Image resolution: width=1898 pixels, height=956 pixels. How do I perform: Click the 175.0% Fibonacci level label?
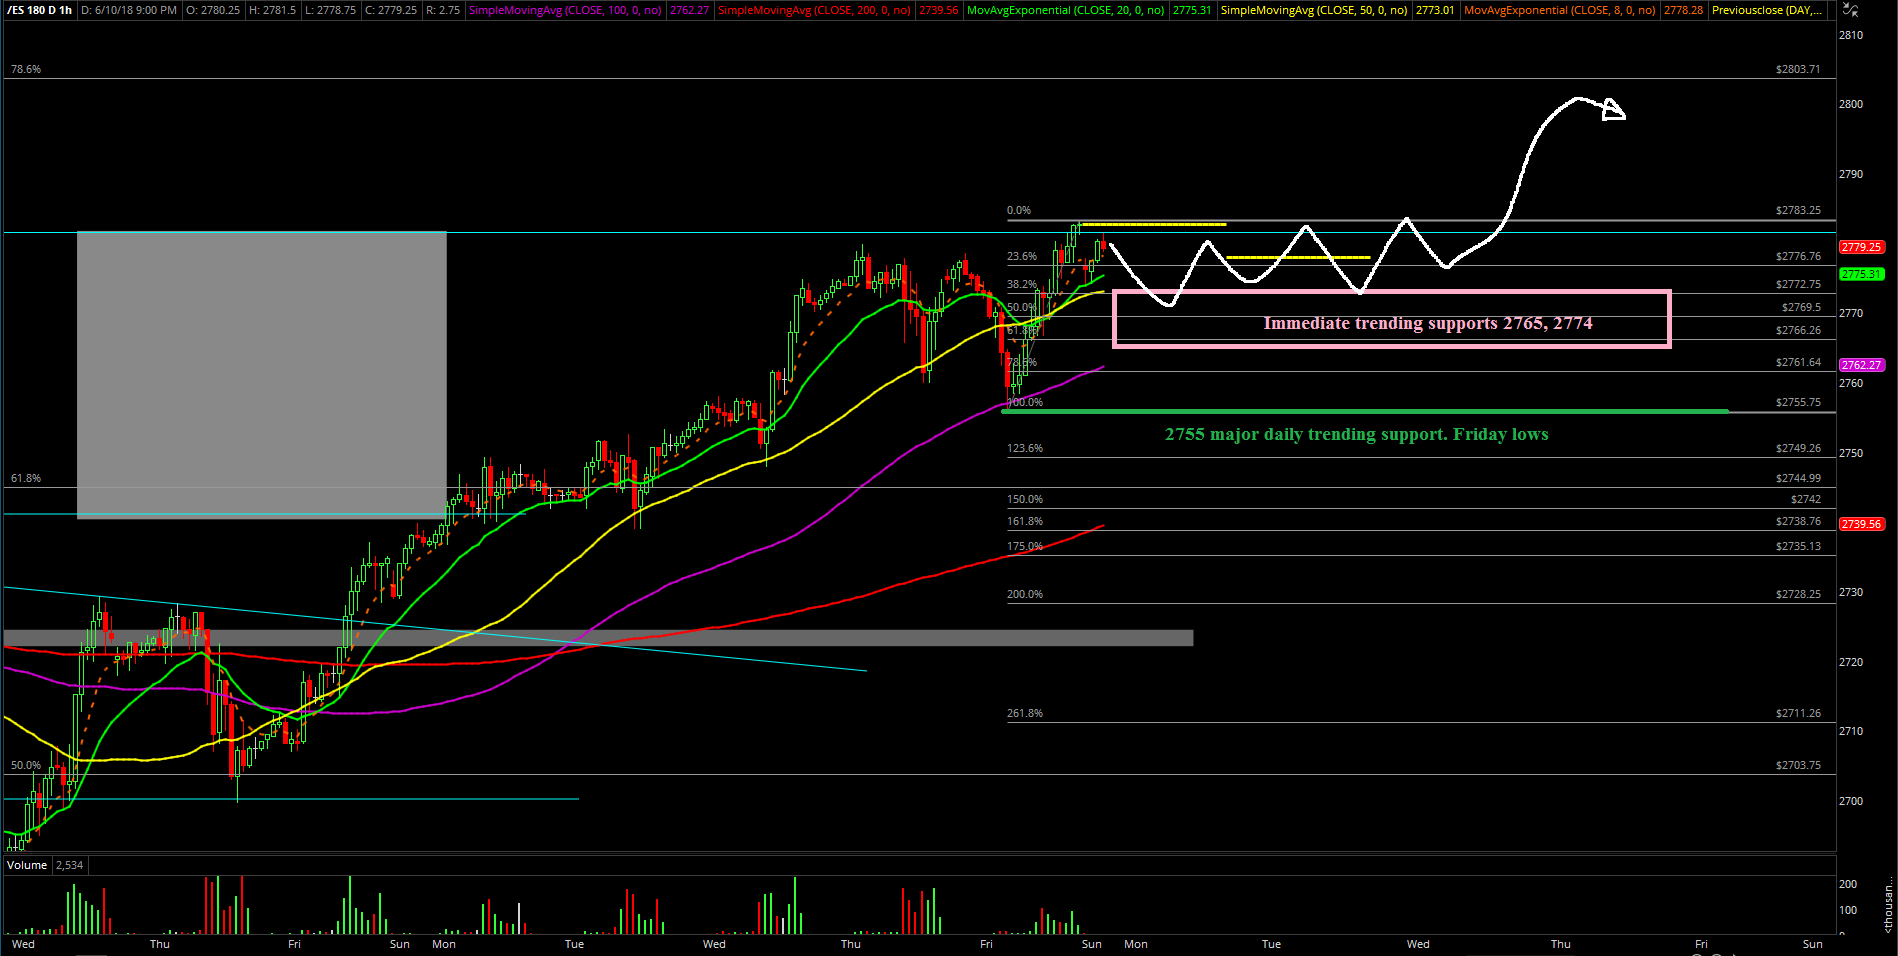(1025, 546)
